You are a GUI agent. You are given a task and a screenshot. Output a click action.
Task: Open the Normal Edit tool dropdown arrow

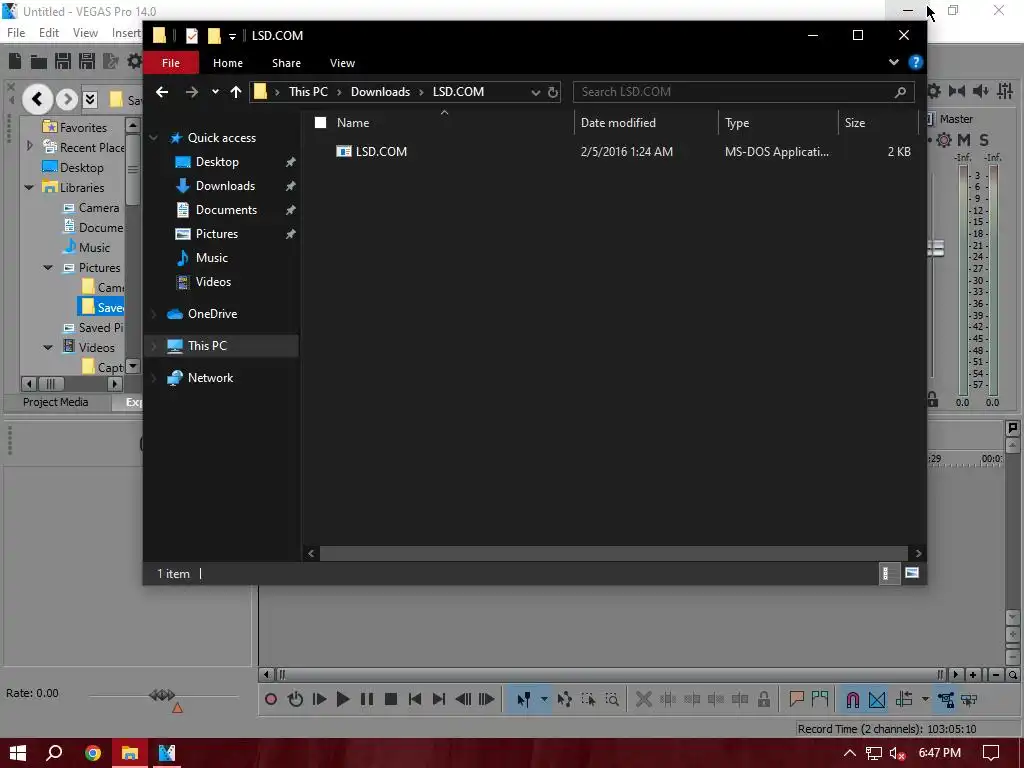tap(544, 699)
